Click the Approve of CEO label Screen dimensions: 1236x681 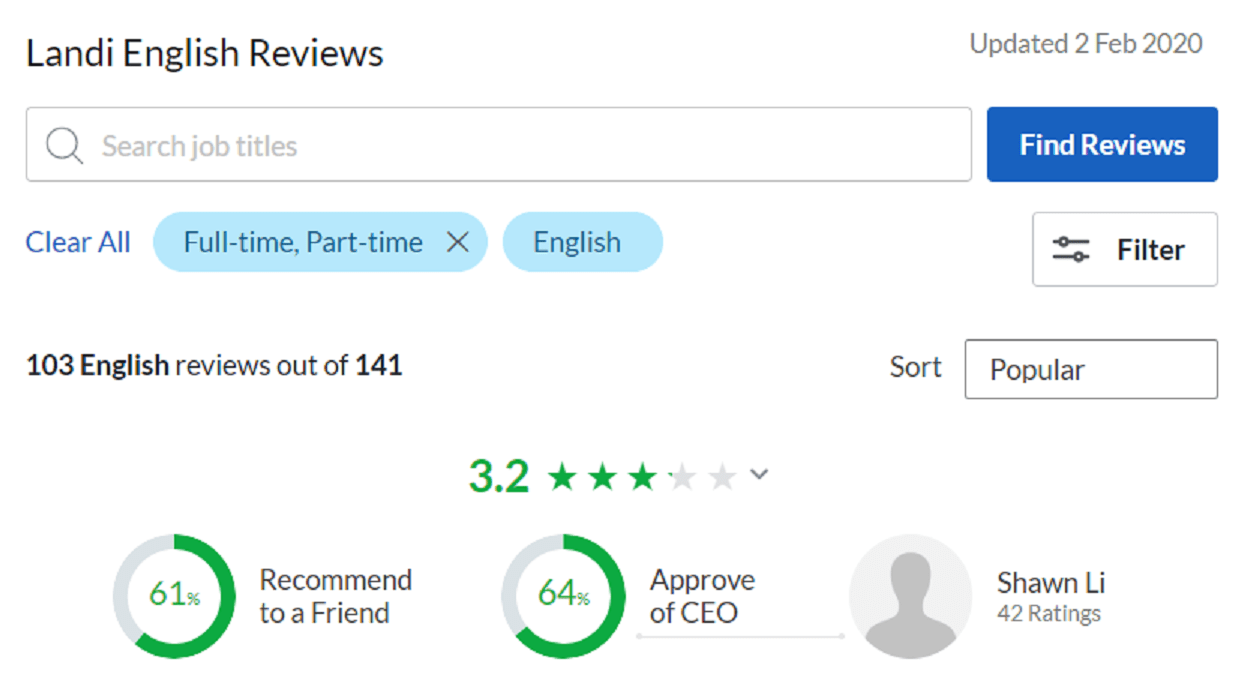click(702, 596)
